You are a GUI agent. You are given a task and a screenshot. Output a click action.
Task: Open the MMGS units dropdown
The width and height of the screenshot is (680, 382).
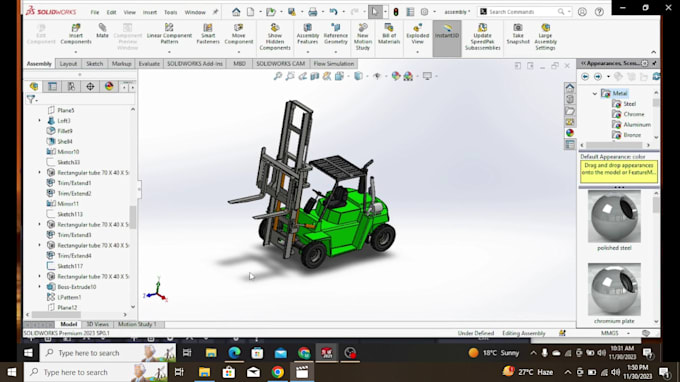pyautogui.click(x=628, y=333)
